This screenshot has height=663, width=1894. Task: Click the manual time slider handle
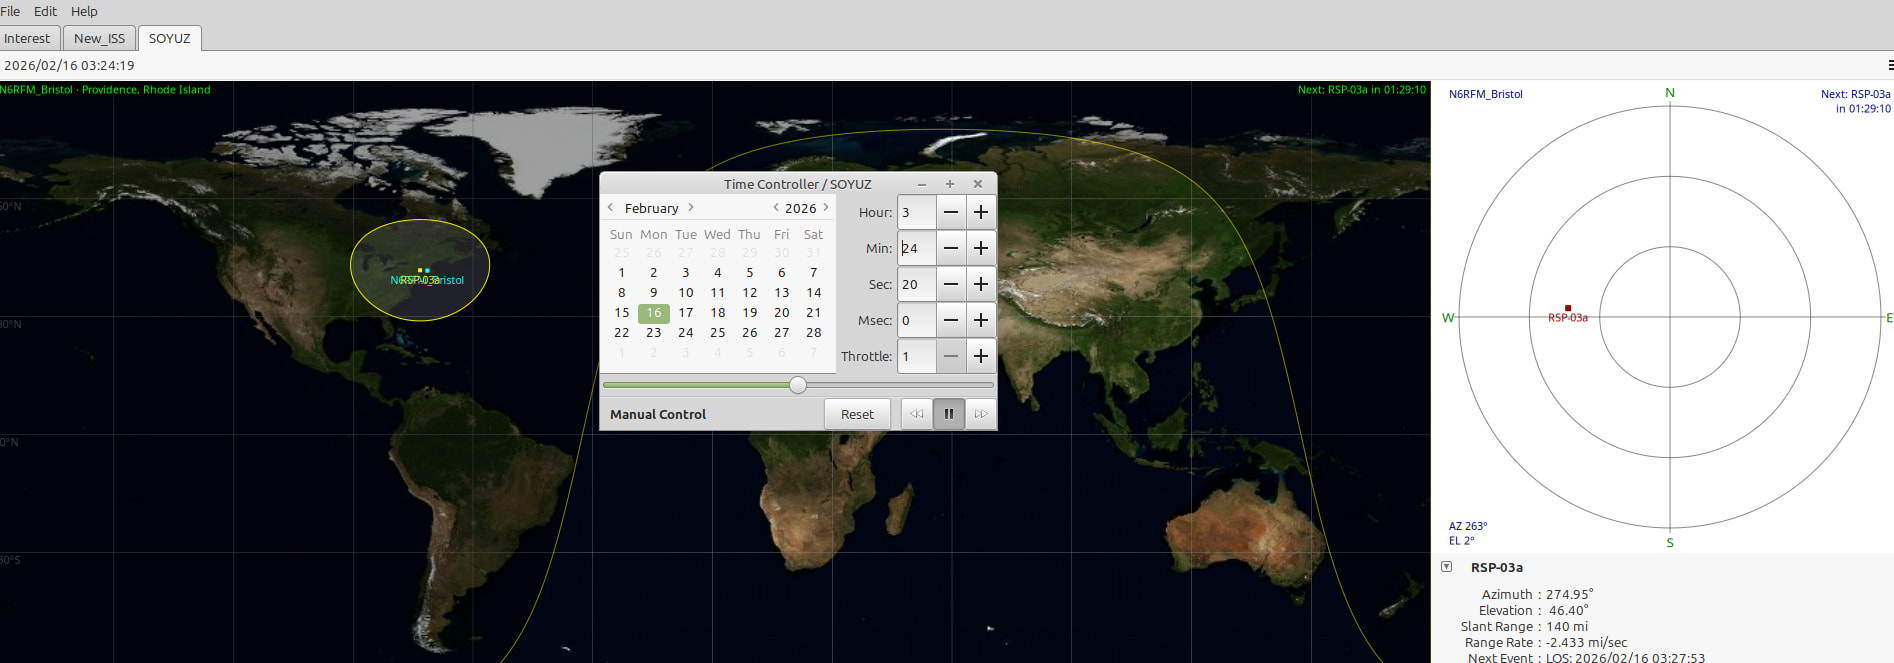pos(798,385)
